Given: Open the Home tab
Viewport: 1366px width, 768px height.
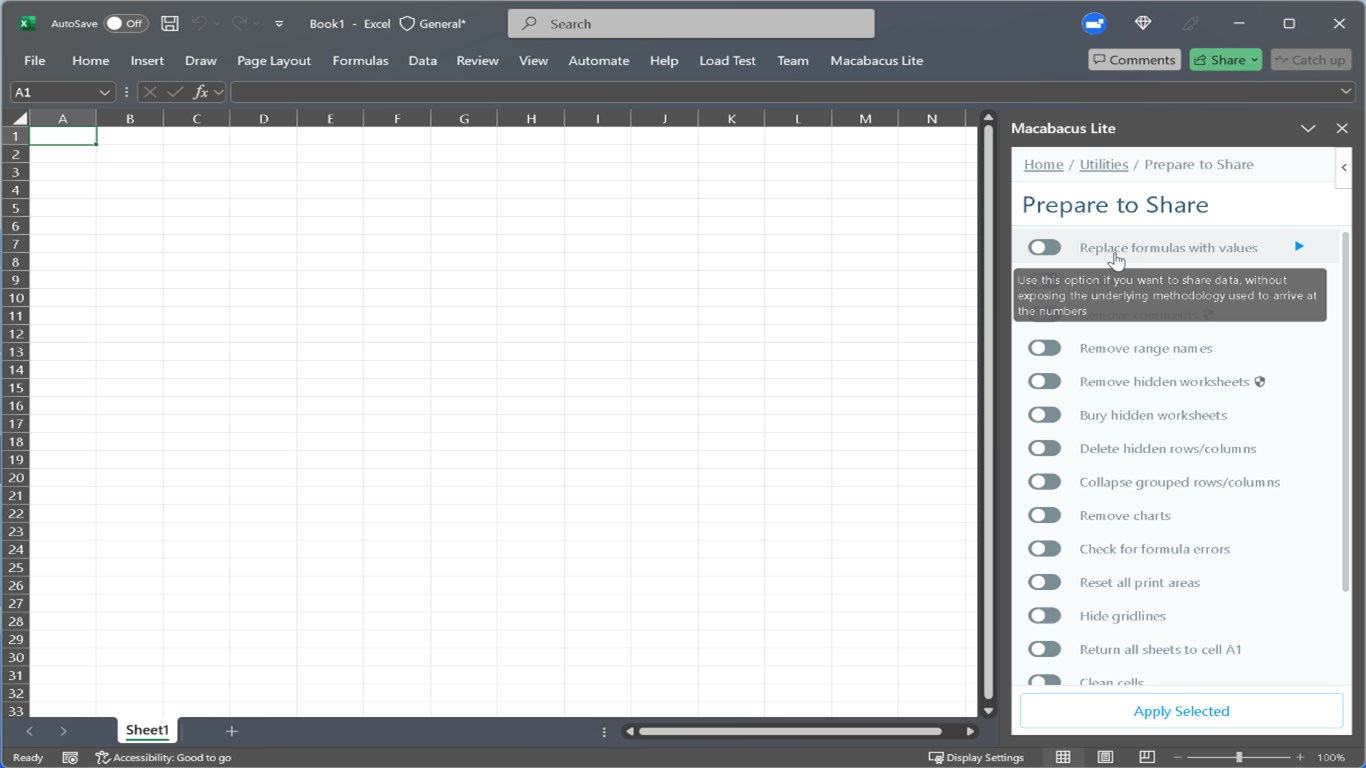Looking at the screenshot, I should [90, 60].
